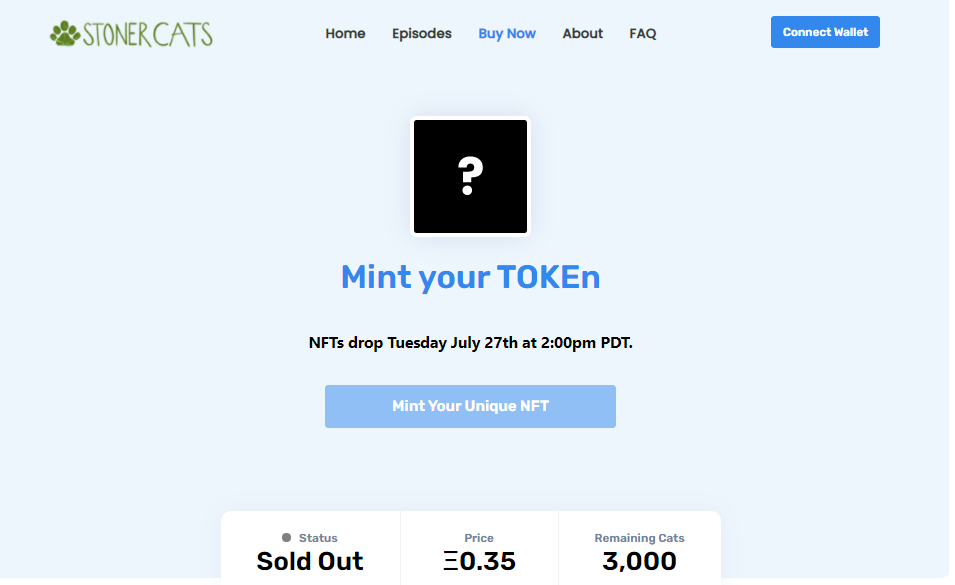Click the NFT drop date announcement text
Image resolution: width=955 pixels, height=585 pixels.
470,343
